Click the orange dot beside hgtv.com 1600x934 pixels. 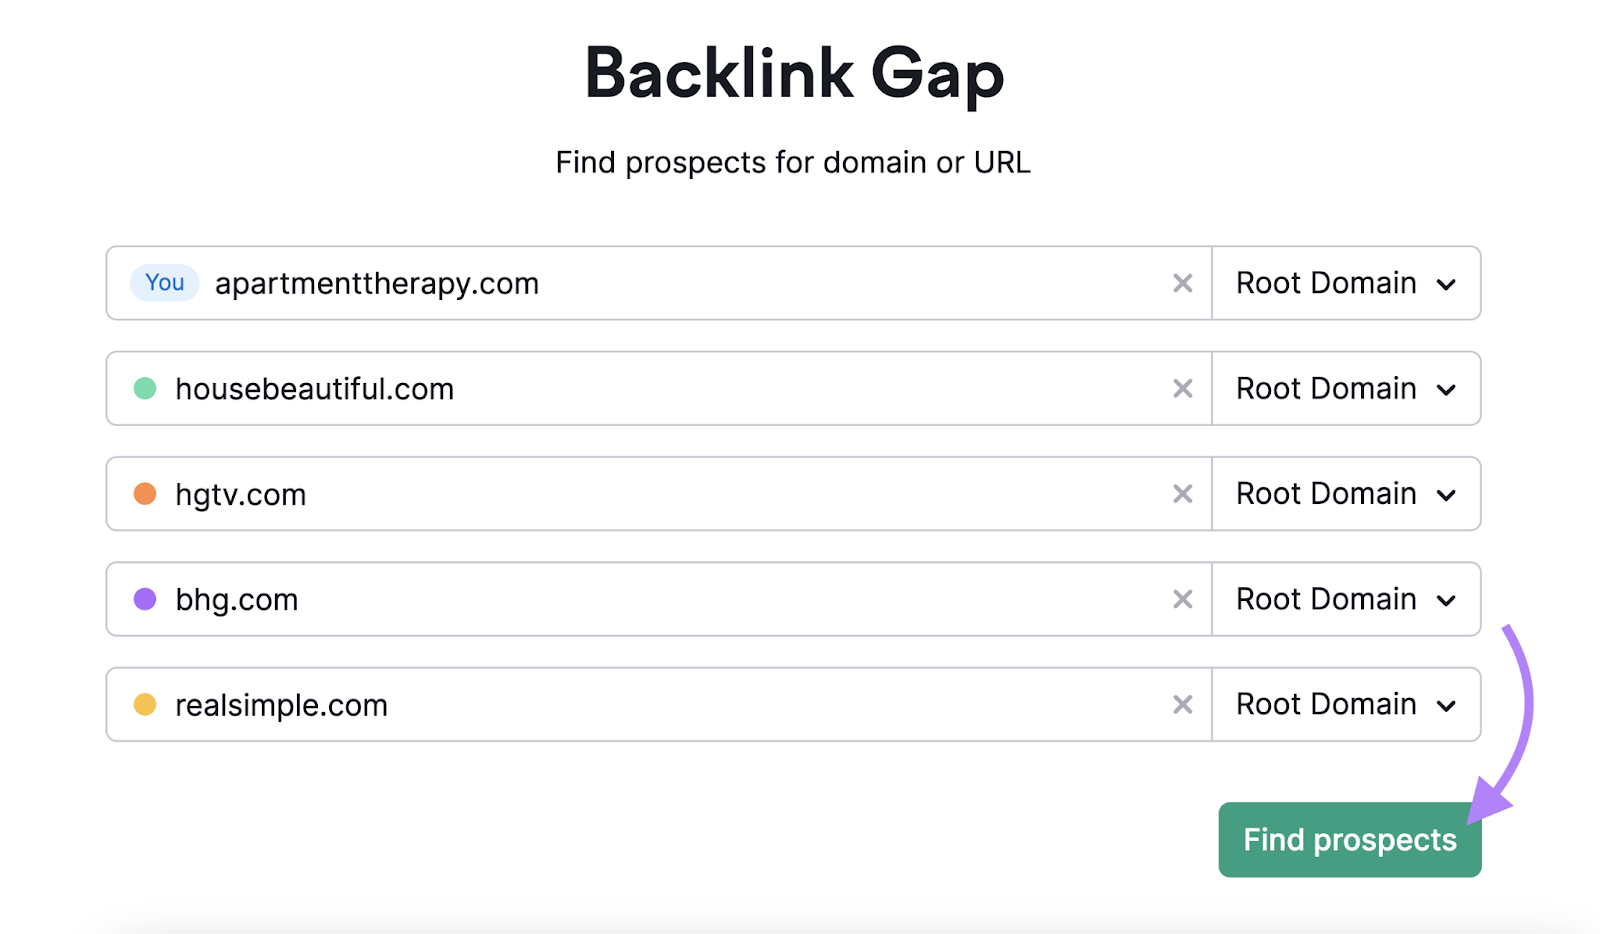click(146, 494)
